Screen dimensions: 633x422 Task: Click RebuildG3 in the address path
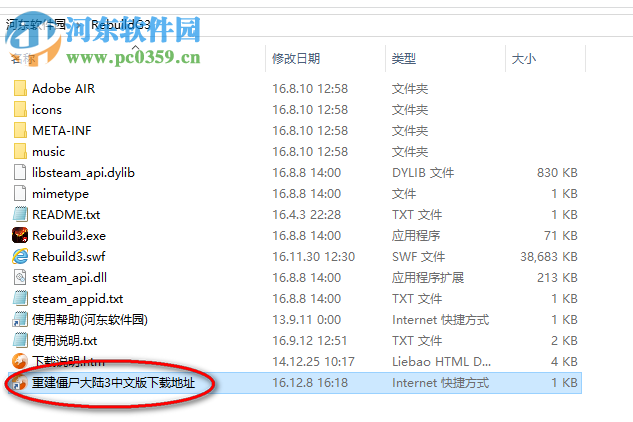tap(121, 25)
